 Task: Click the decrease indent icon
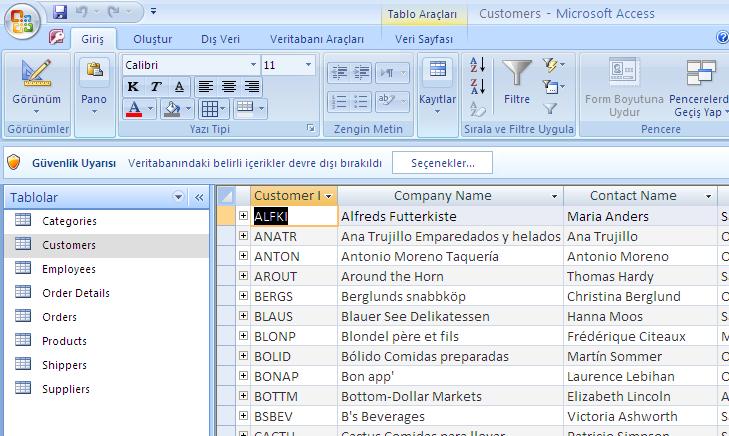339,73
